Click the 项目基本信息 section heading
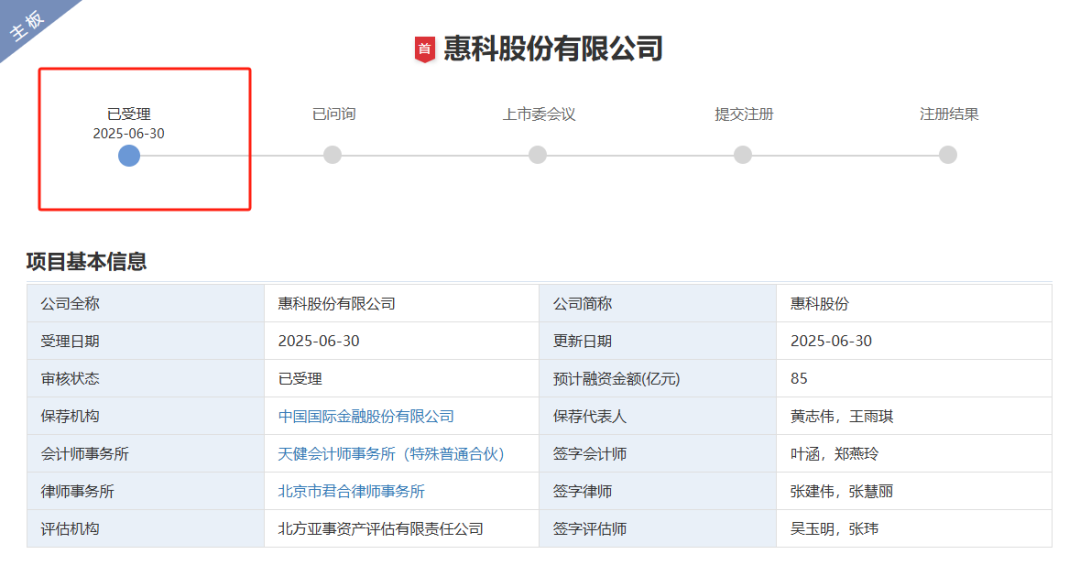The image size is (1080, 576). coord(86,262)
